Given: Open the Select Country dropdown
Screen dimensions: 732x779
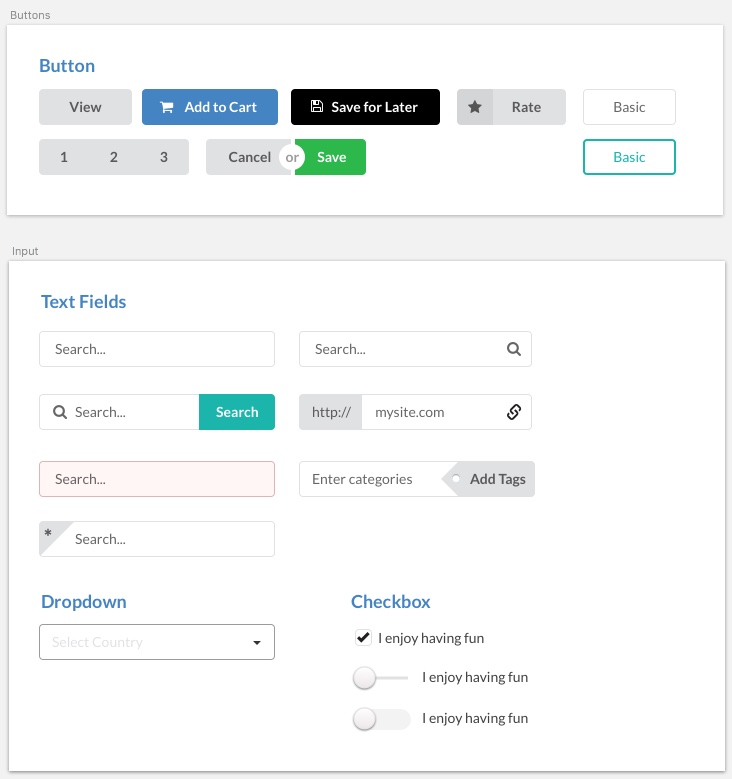Looking at the screenshot, I should 157,642.
